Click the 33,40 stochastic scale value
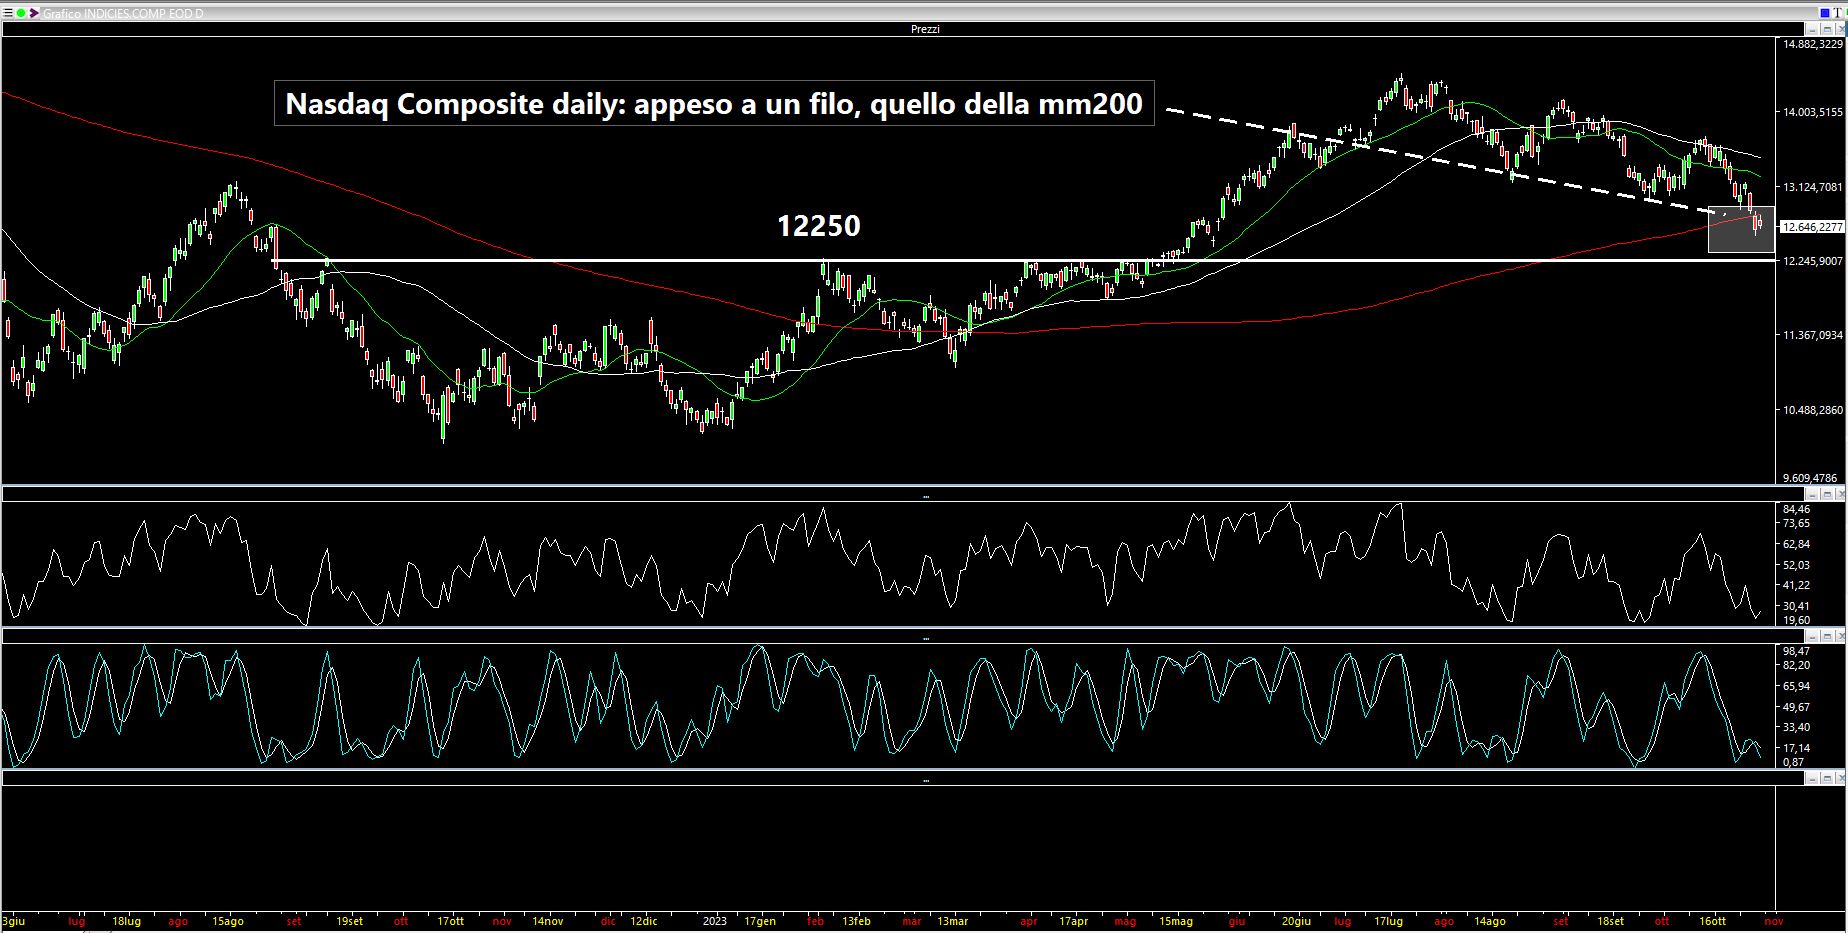This screenshot has height=933, width=1848. tap(1796, 727)
